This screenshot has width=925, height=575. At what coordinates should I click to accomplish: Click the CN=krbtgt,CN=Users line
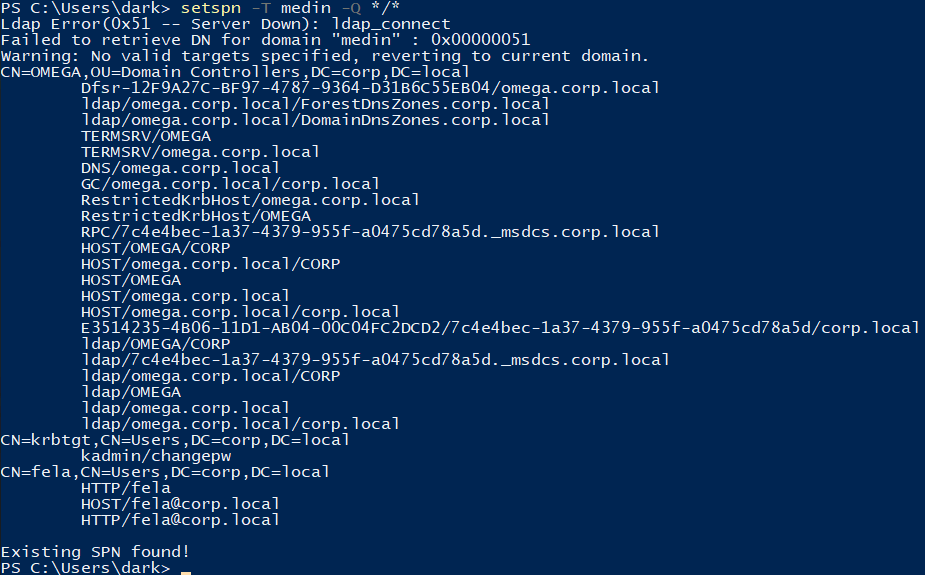175,440
